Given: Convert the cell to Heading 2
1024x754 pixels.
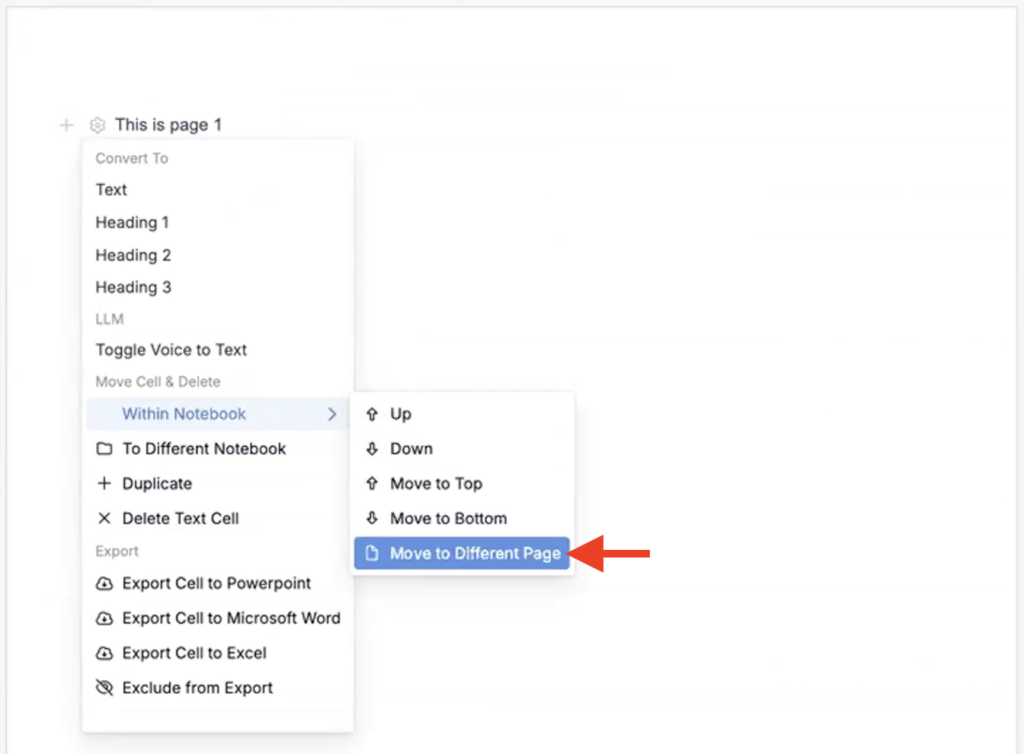Looking at the screenshot, I should click(133, 255).
